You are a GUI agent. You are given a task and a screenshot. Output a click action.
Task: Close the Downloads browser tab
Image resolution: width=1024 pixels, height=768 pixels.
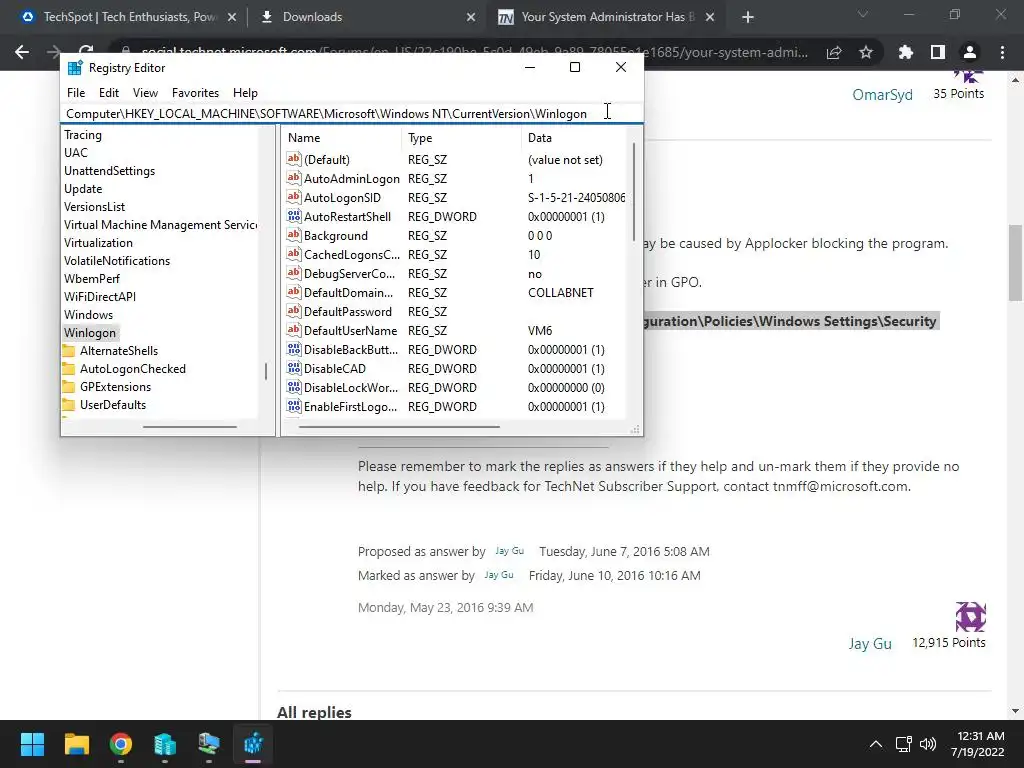(x=471, y=17)
